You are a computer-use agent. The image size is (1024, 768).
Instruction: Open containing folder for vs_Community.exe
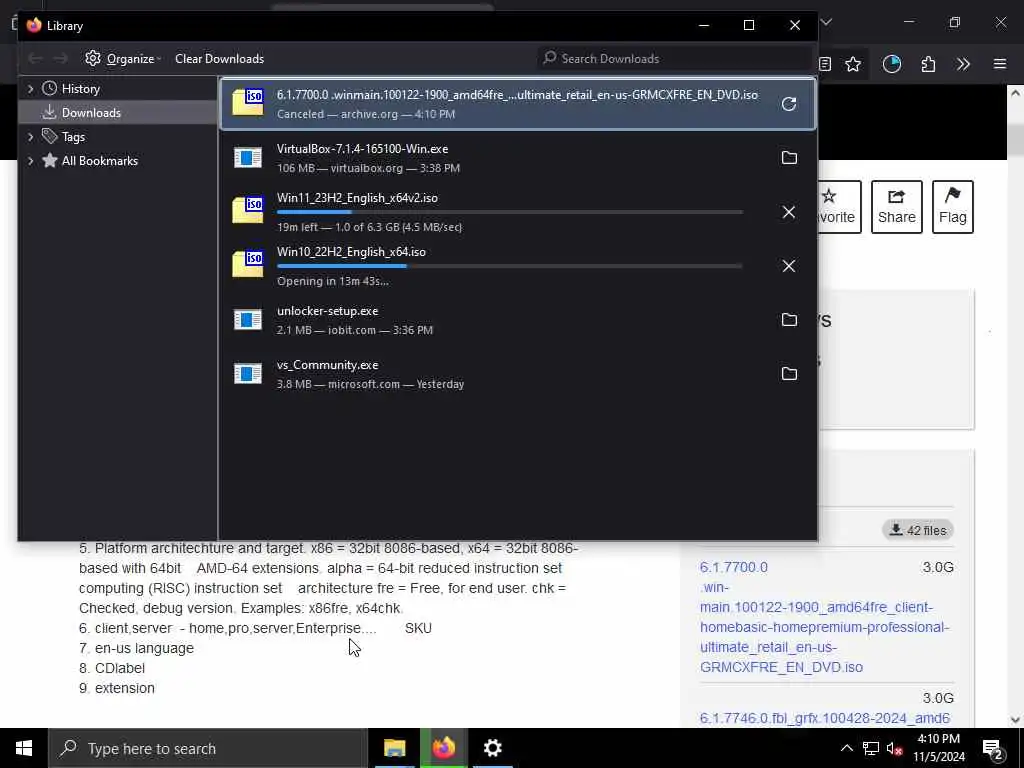click(x=789, y=374)
